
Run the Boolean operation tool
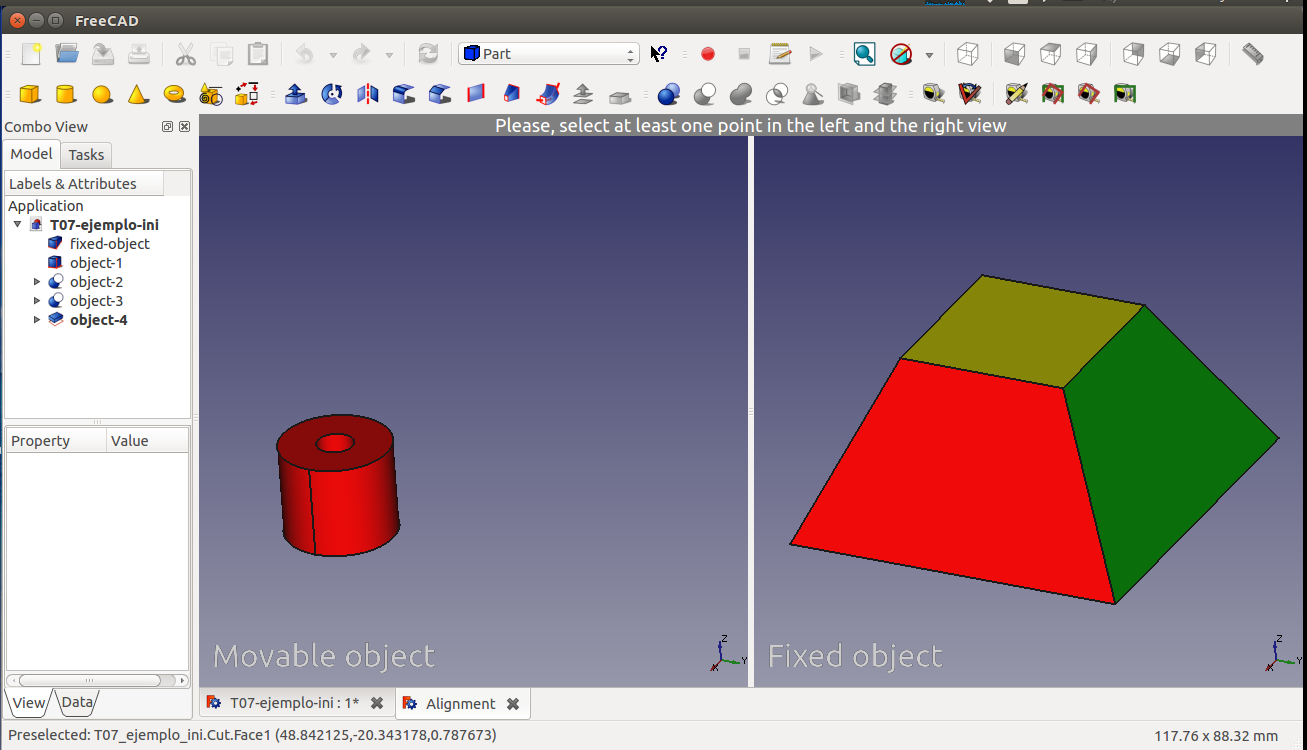point(669,94)
